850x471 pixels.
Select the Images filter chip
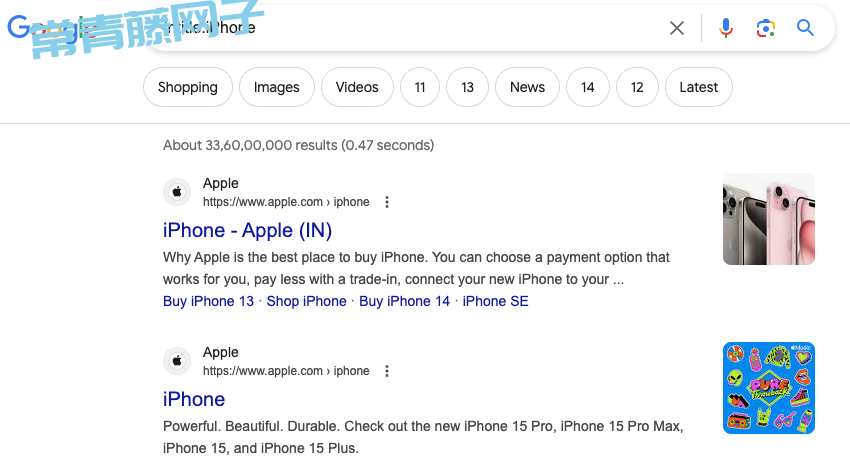tap(276, 87)
